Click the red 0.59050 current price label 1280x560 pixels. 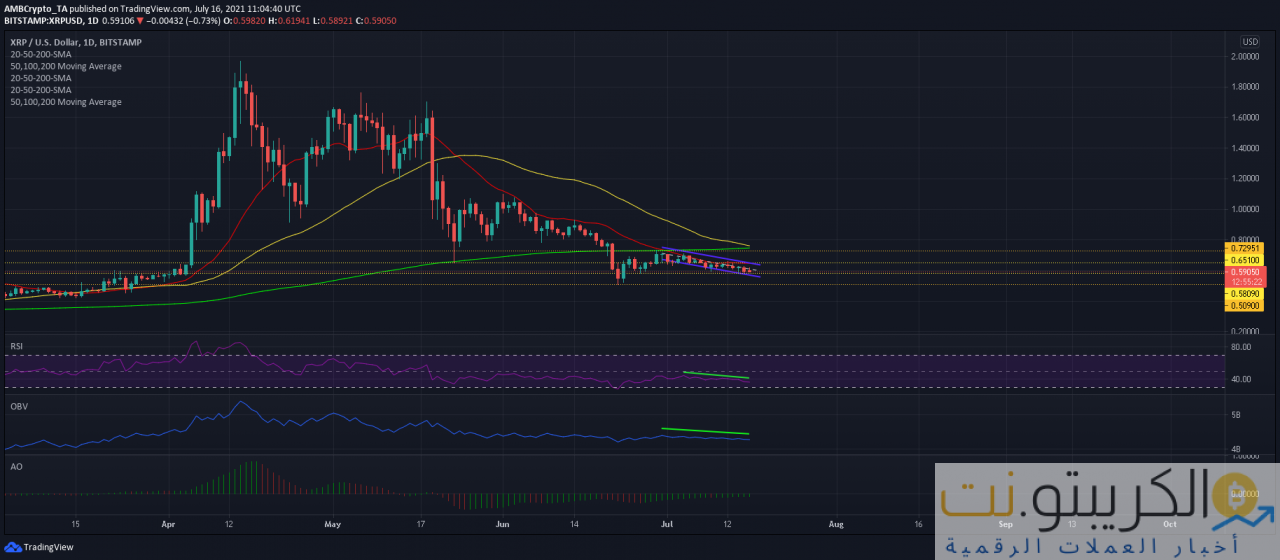coord(1245,271)
